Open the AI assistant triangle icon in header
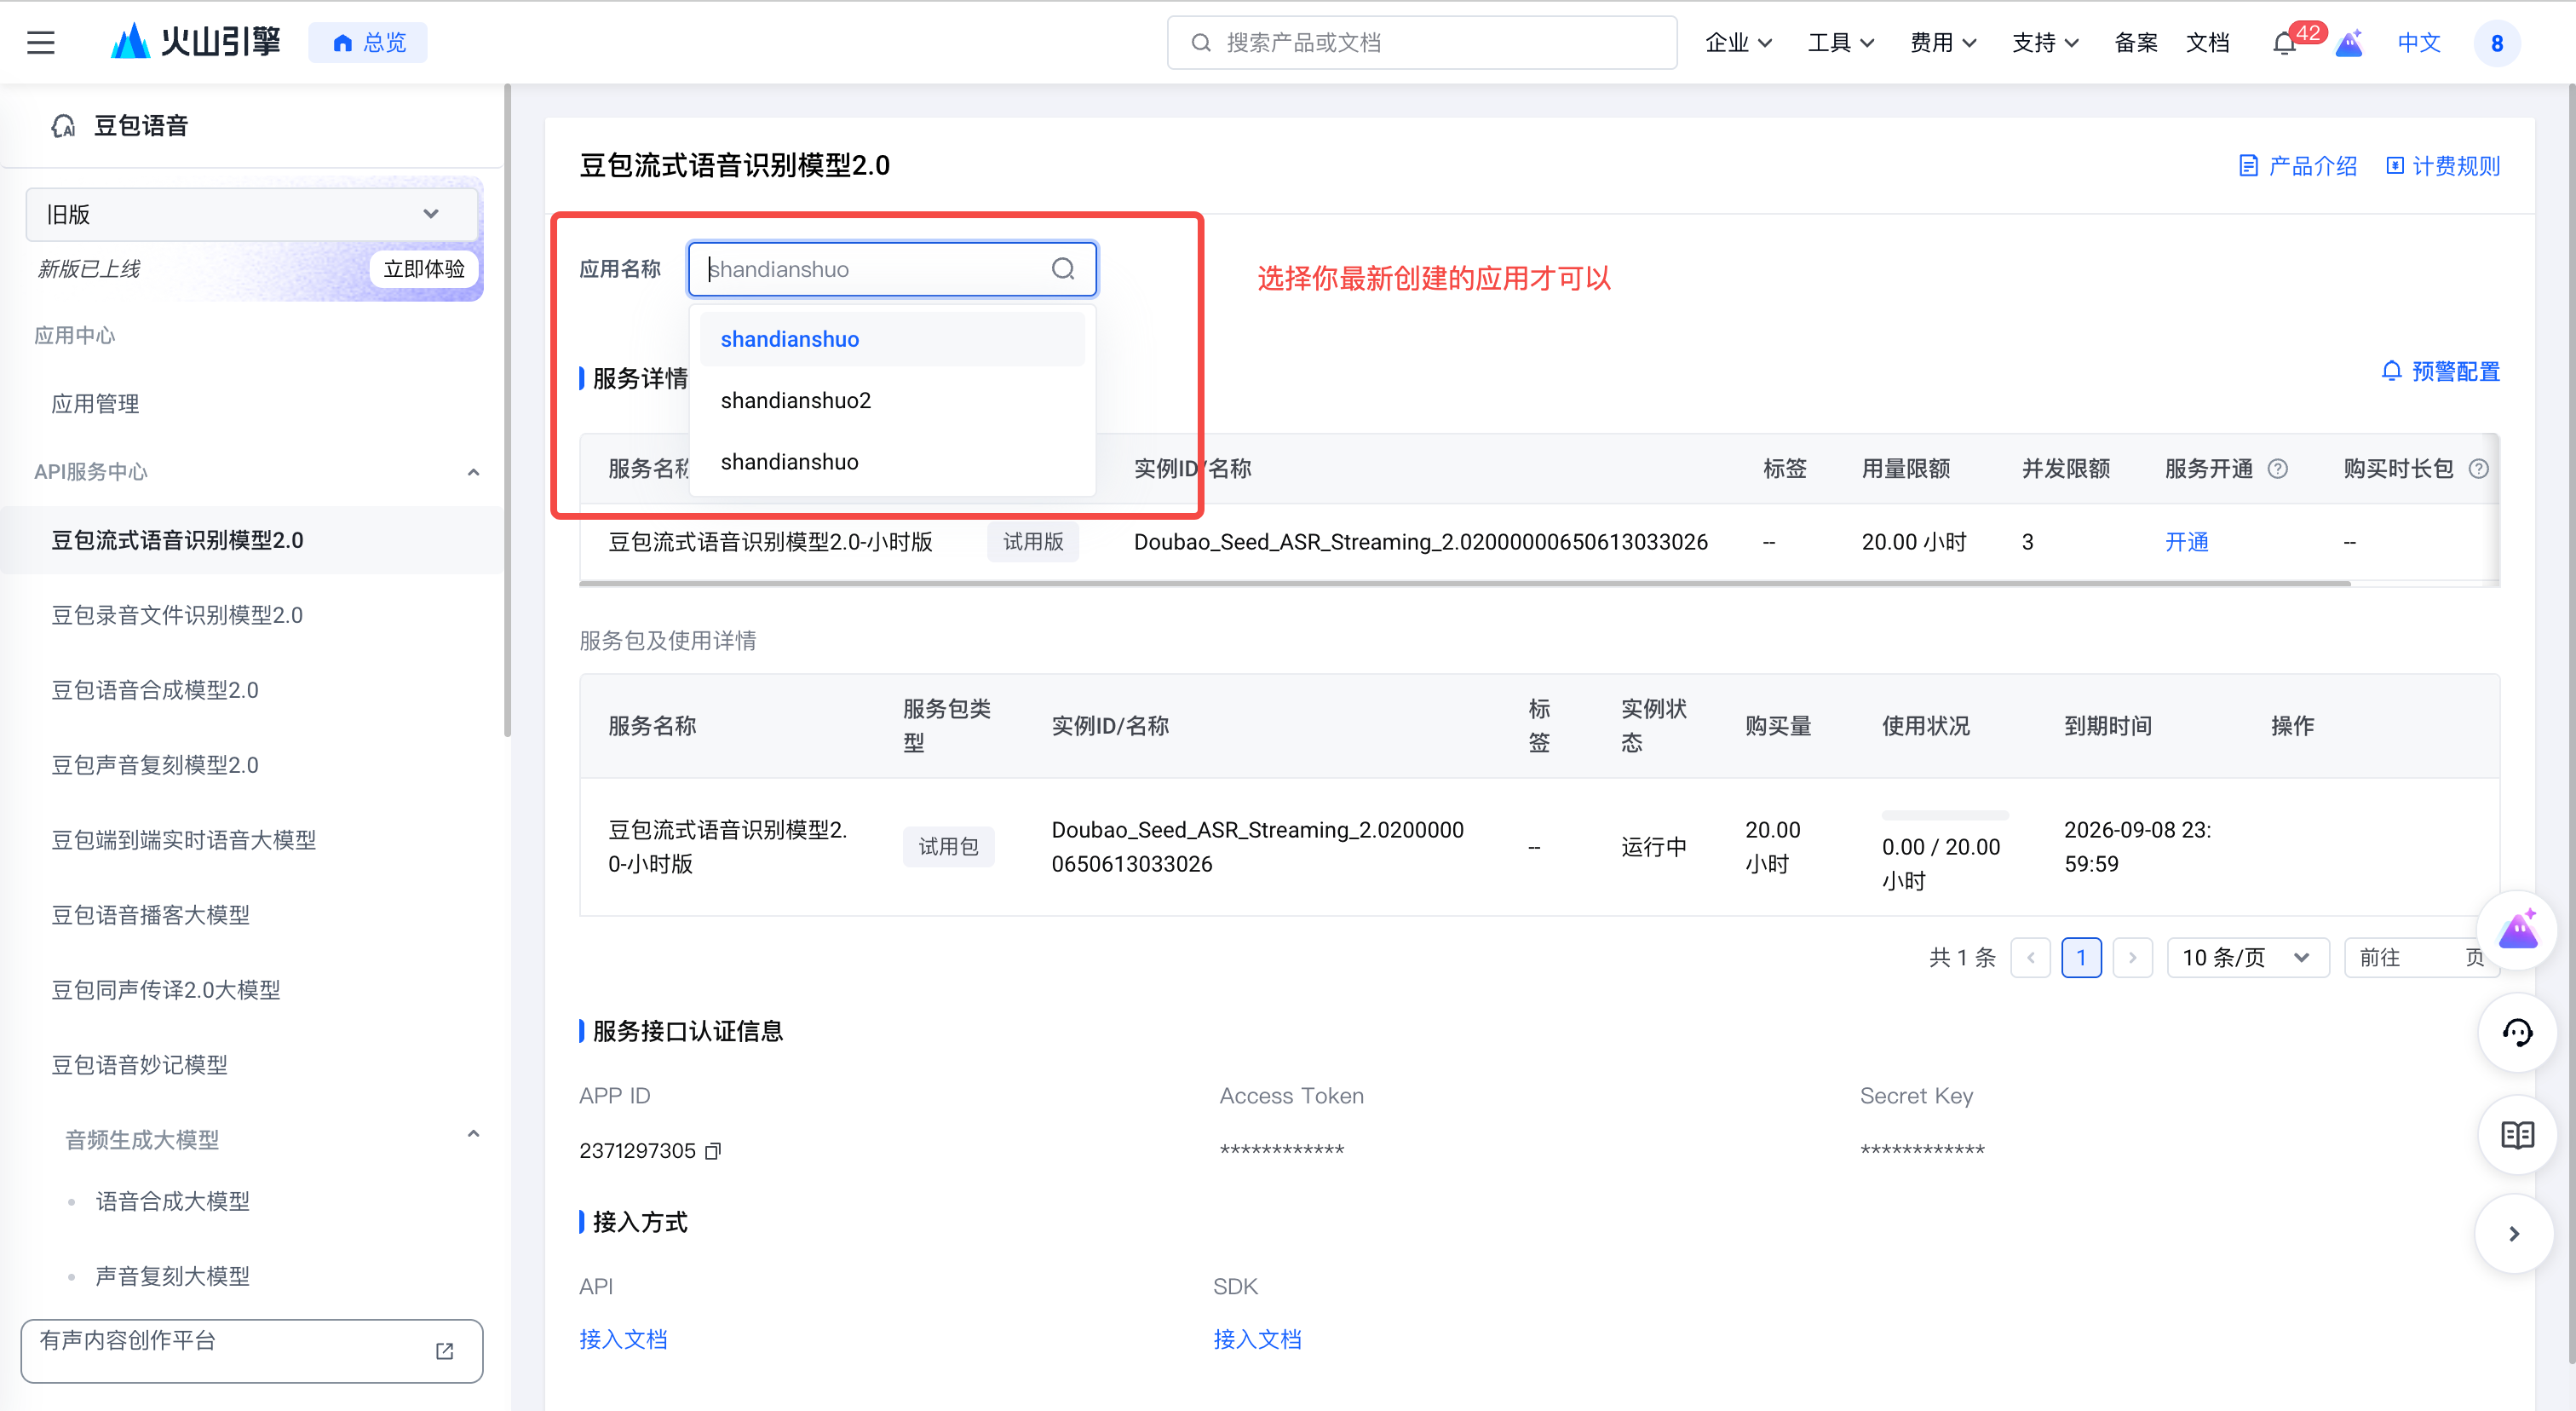Viewport: 2576px width, 1411px height. 2349,43
